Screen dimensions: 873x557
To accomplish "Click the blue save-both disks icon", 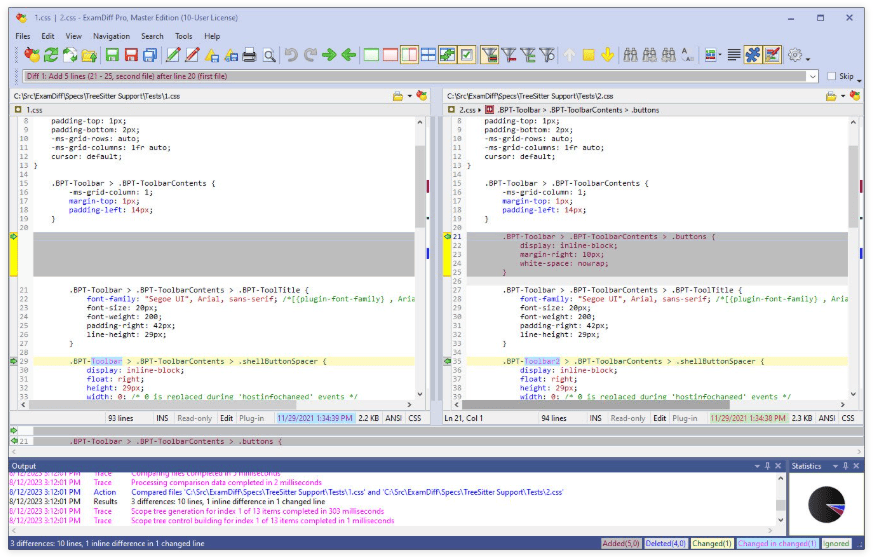I will [150, 55].
